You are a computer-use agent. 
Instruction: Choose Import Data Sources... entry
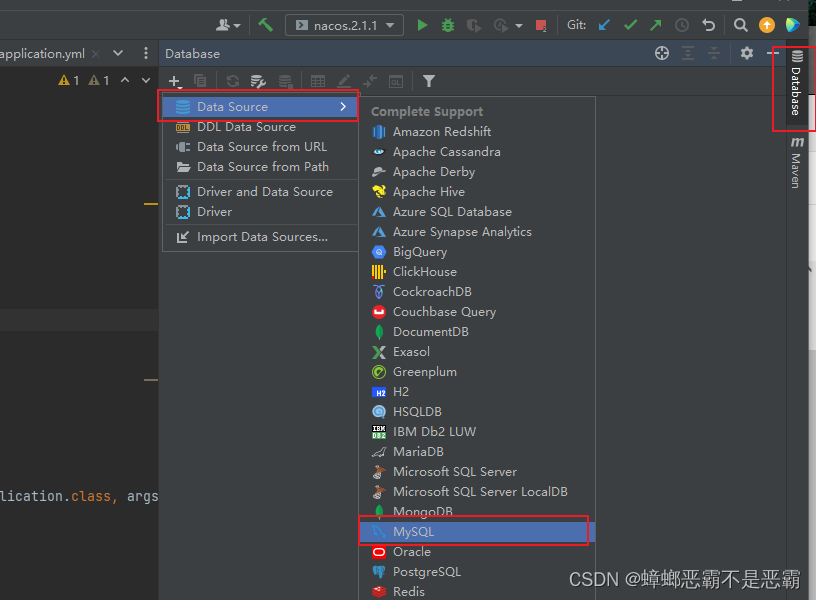click(260, 237)
